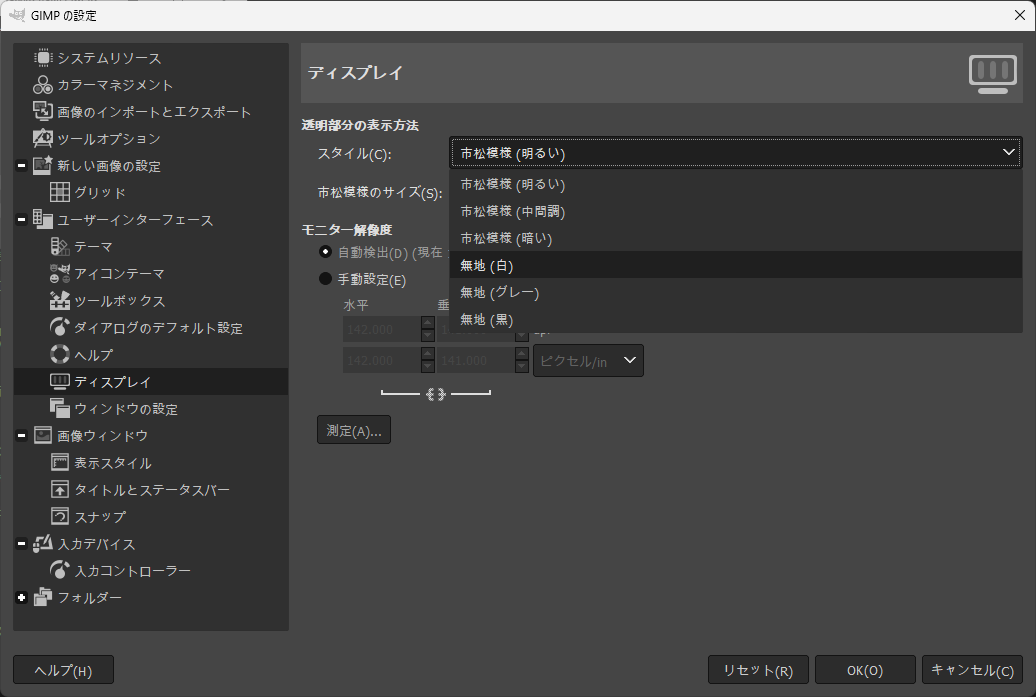Viewport: 1036px width, 697px height.
Task: Click the ユーザーインターフェース icon
Action: 43,219
